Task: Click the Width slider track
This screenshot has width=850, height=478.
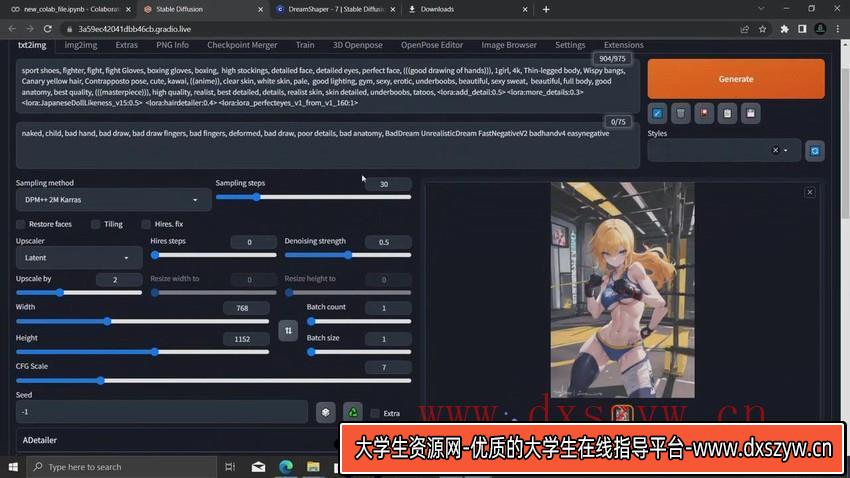Action: pos(143,321)
